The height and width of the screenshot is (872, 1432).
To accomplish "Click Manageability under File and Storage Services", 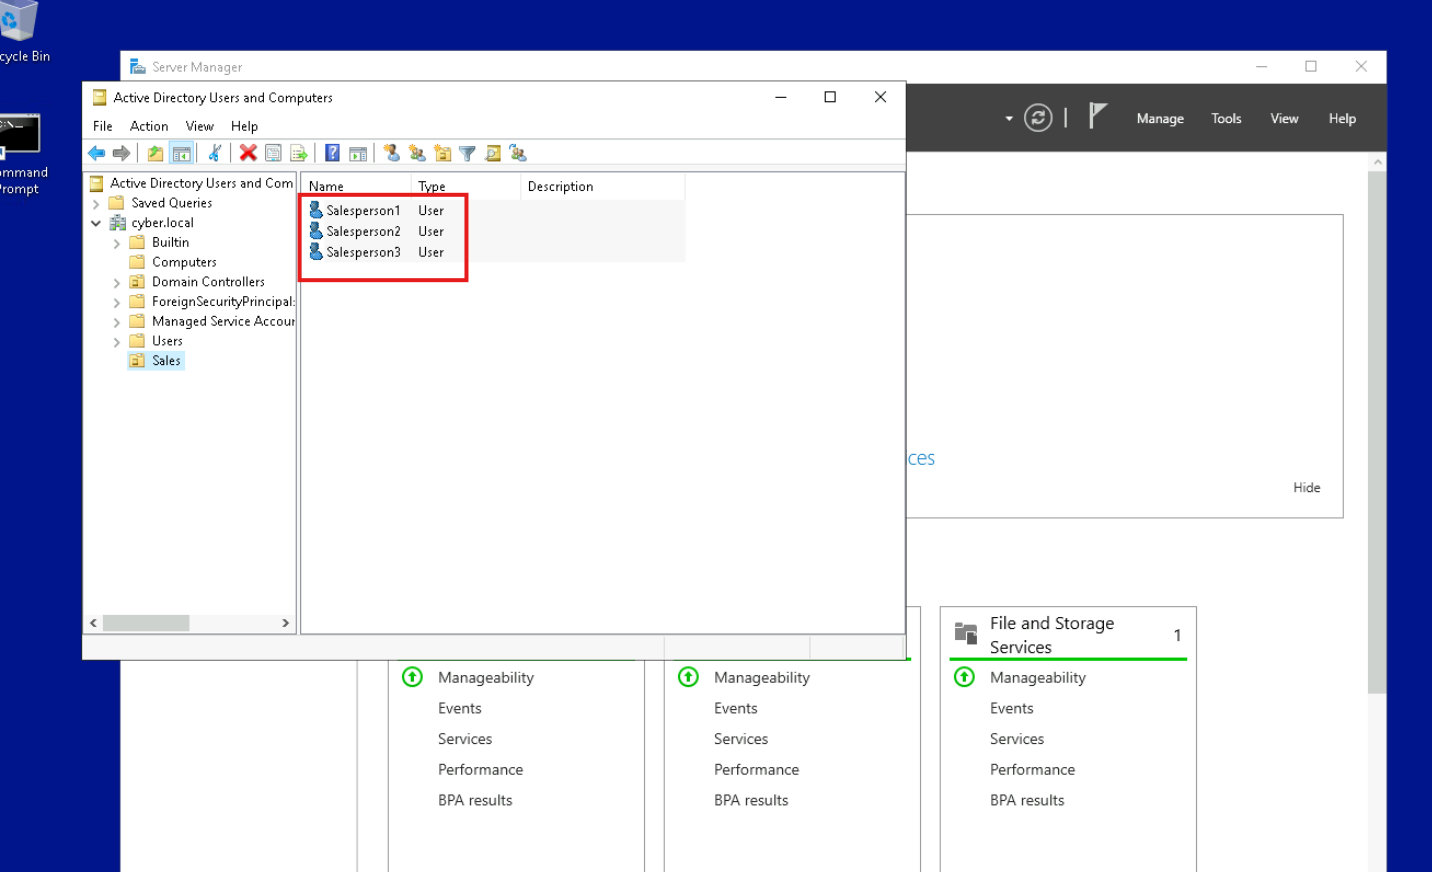I will (1037, 677).
